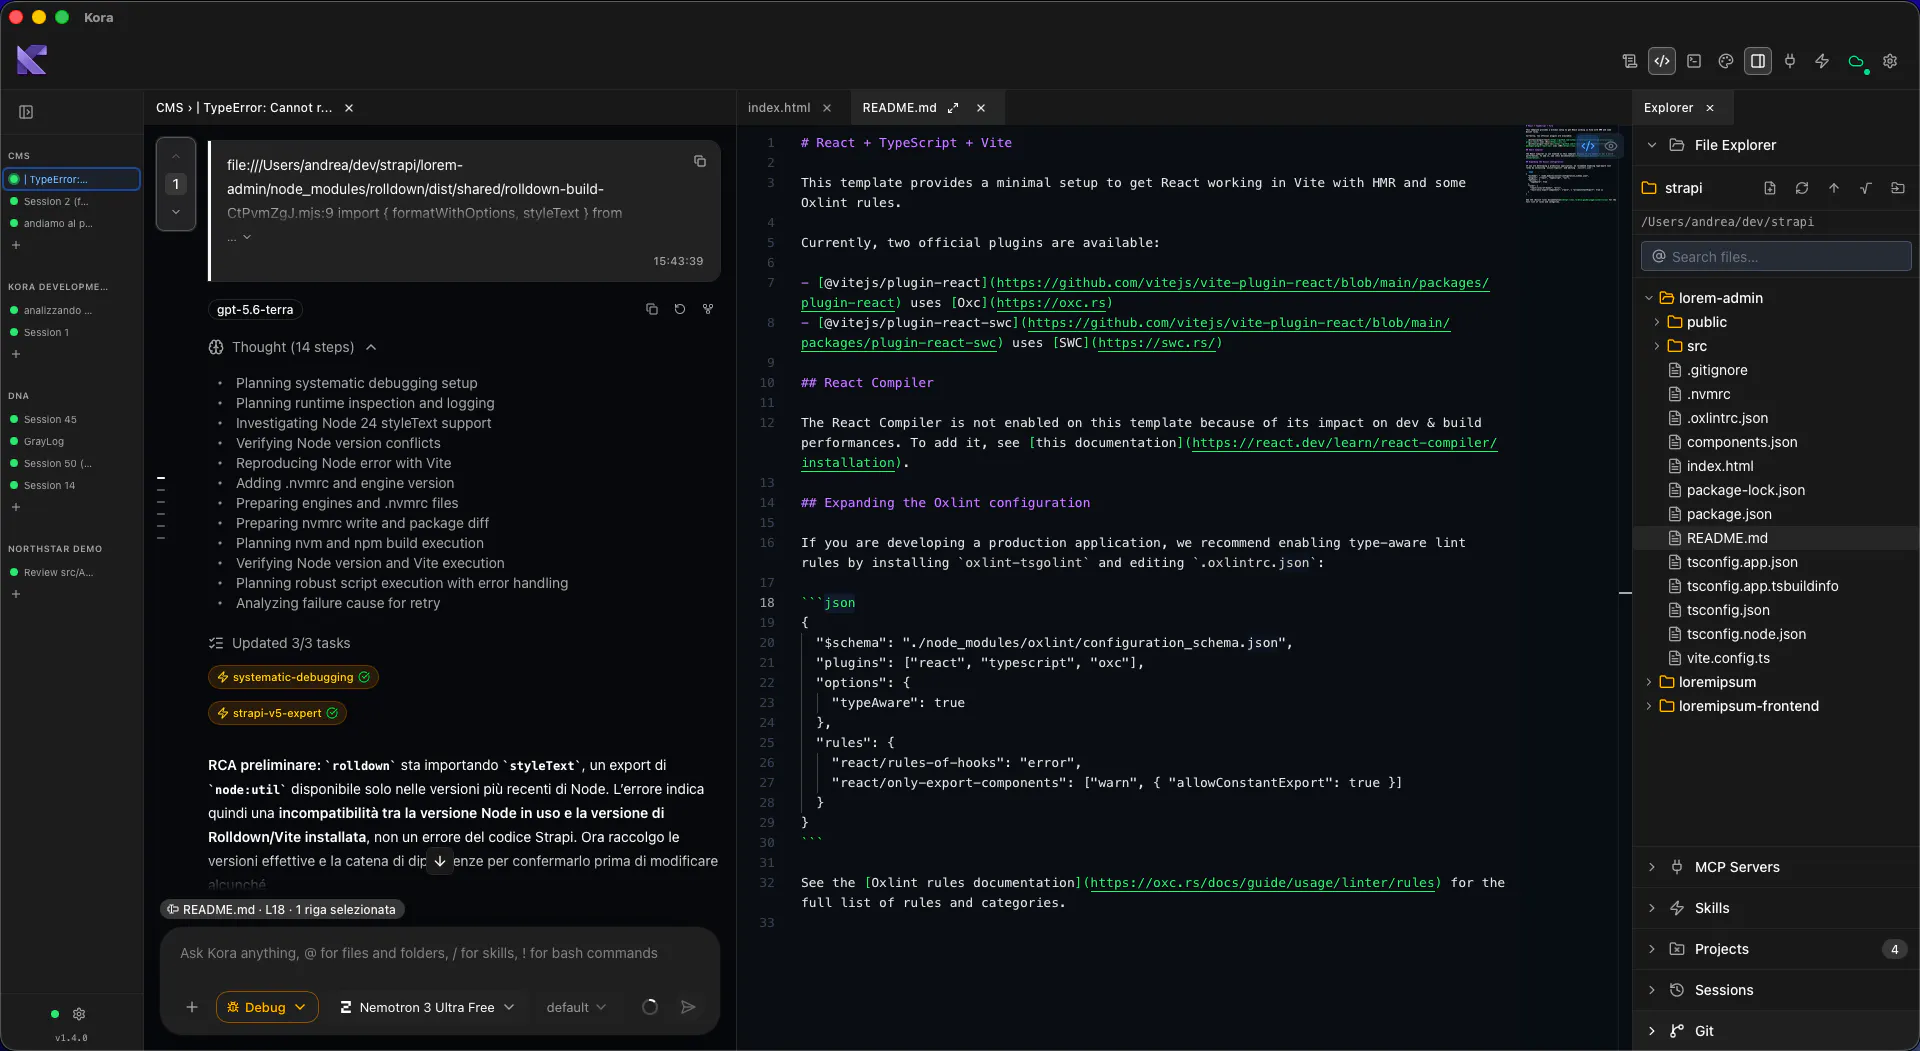1920x1051 pixels.
Task: Open the default variant dropdown
Action: [x=576, y=1007]
